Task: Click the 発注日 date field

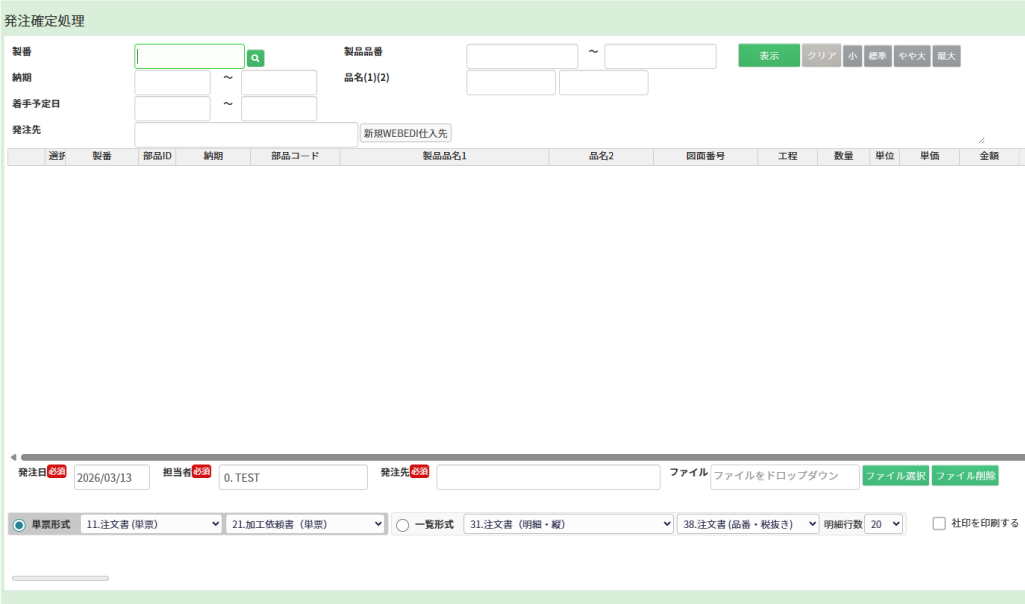Action: (111, 478)
